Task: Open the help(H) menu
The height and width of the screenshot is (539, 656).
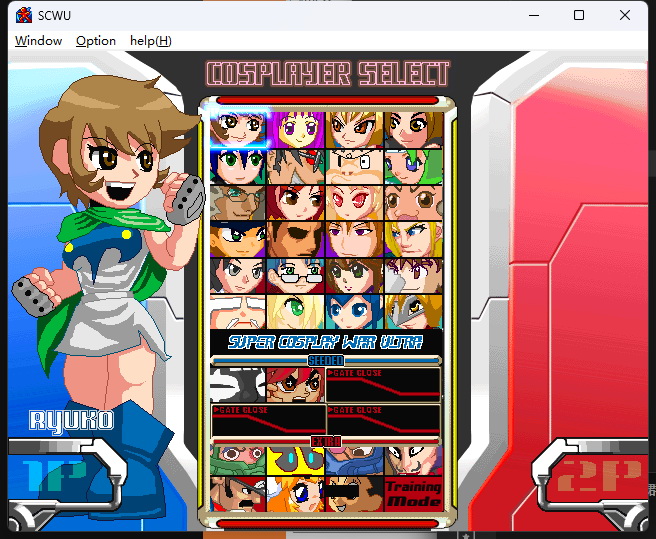Action: point(151,41)
